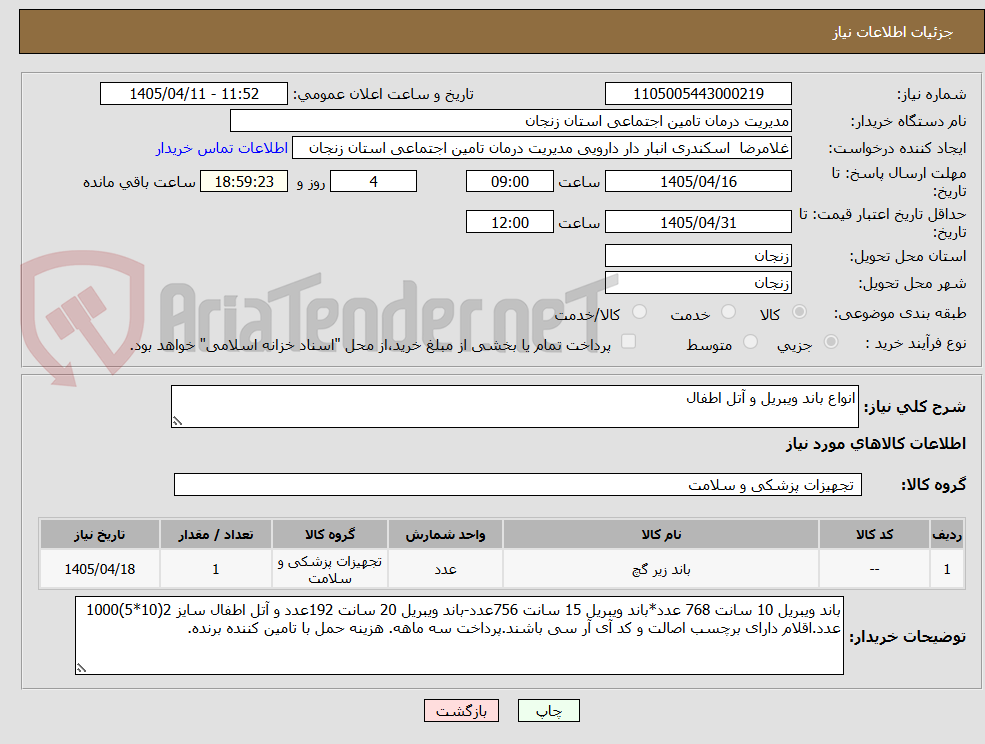
Task: Click the delivery province field زنجان
Action: click(x=698, y=256)
